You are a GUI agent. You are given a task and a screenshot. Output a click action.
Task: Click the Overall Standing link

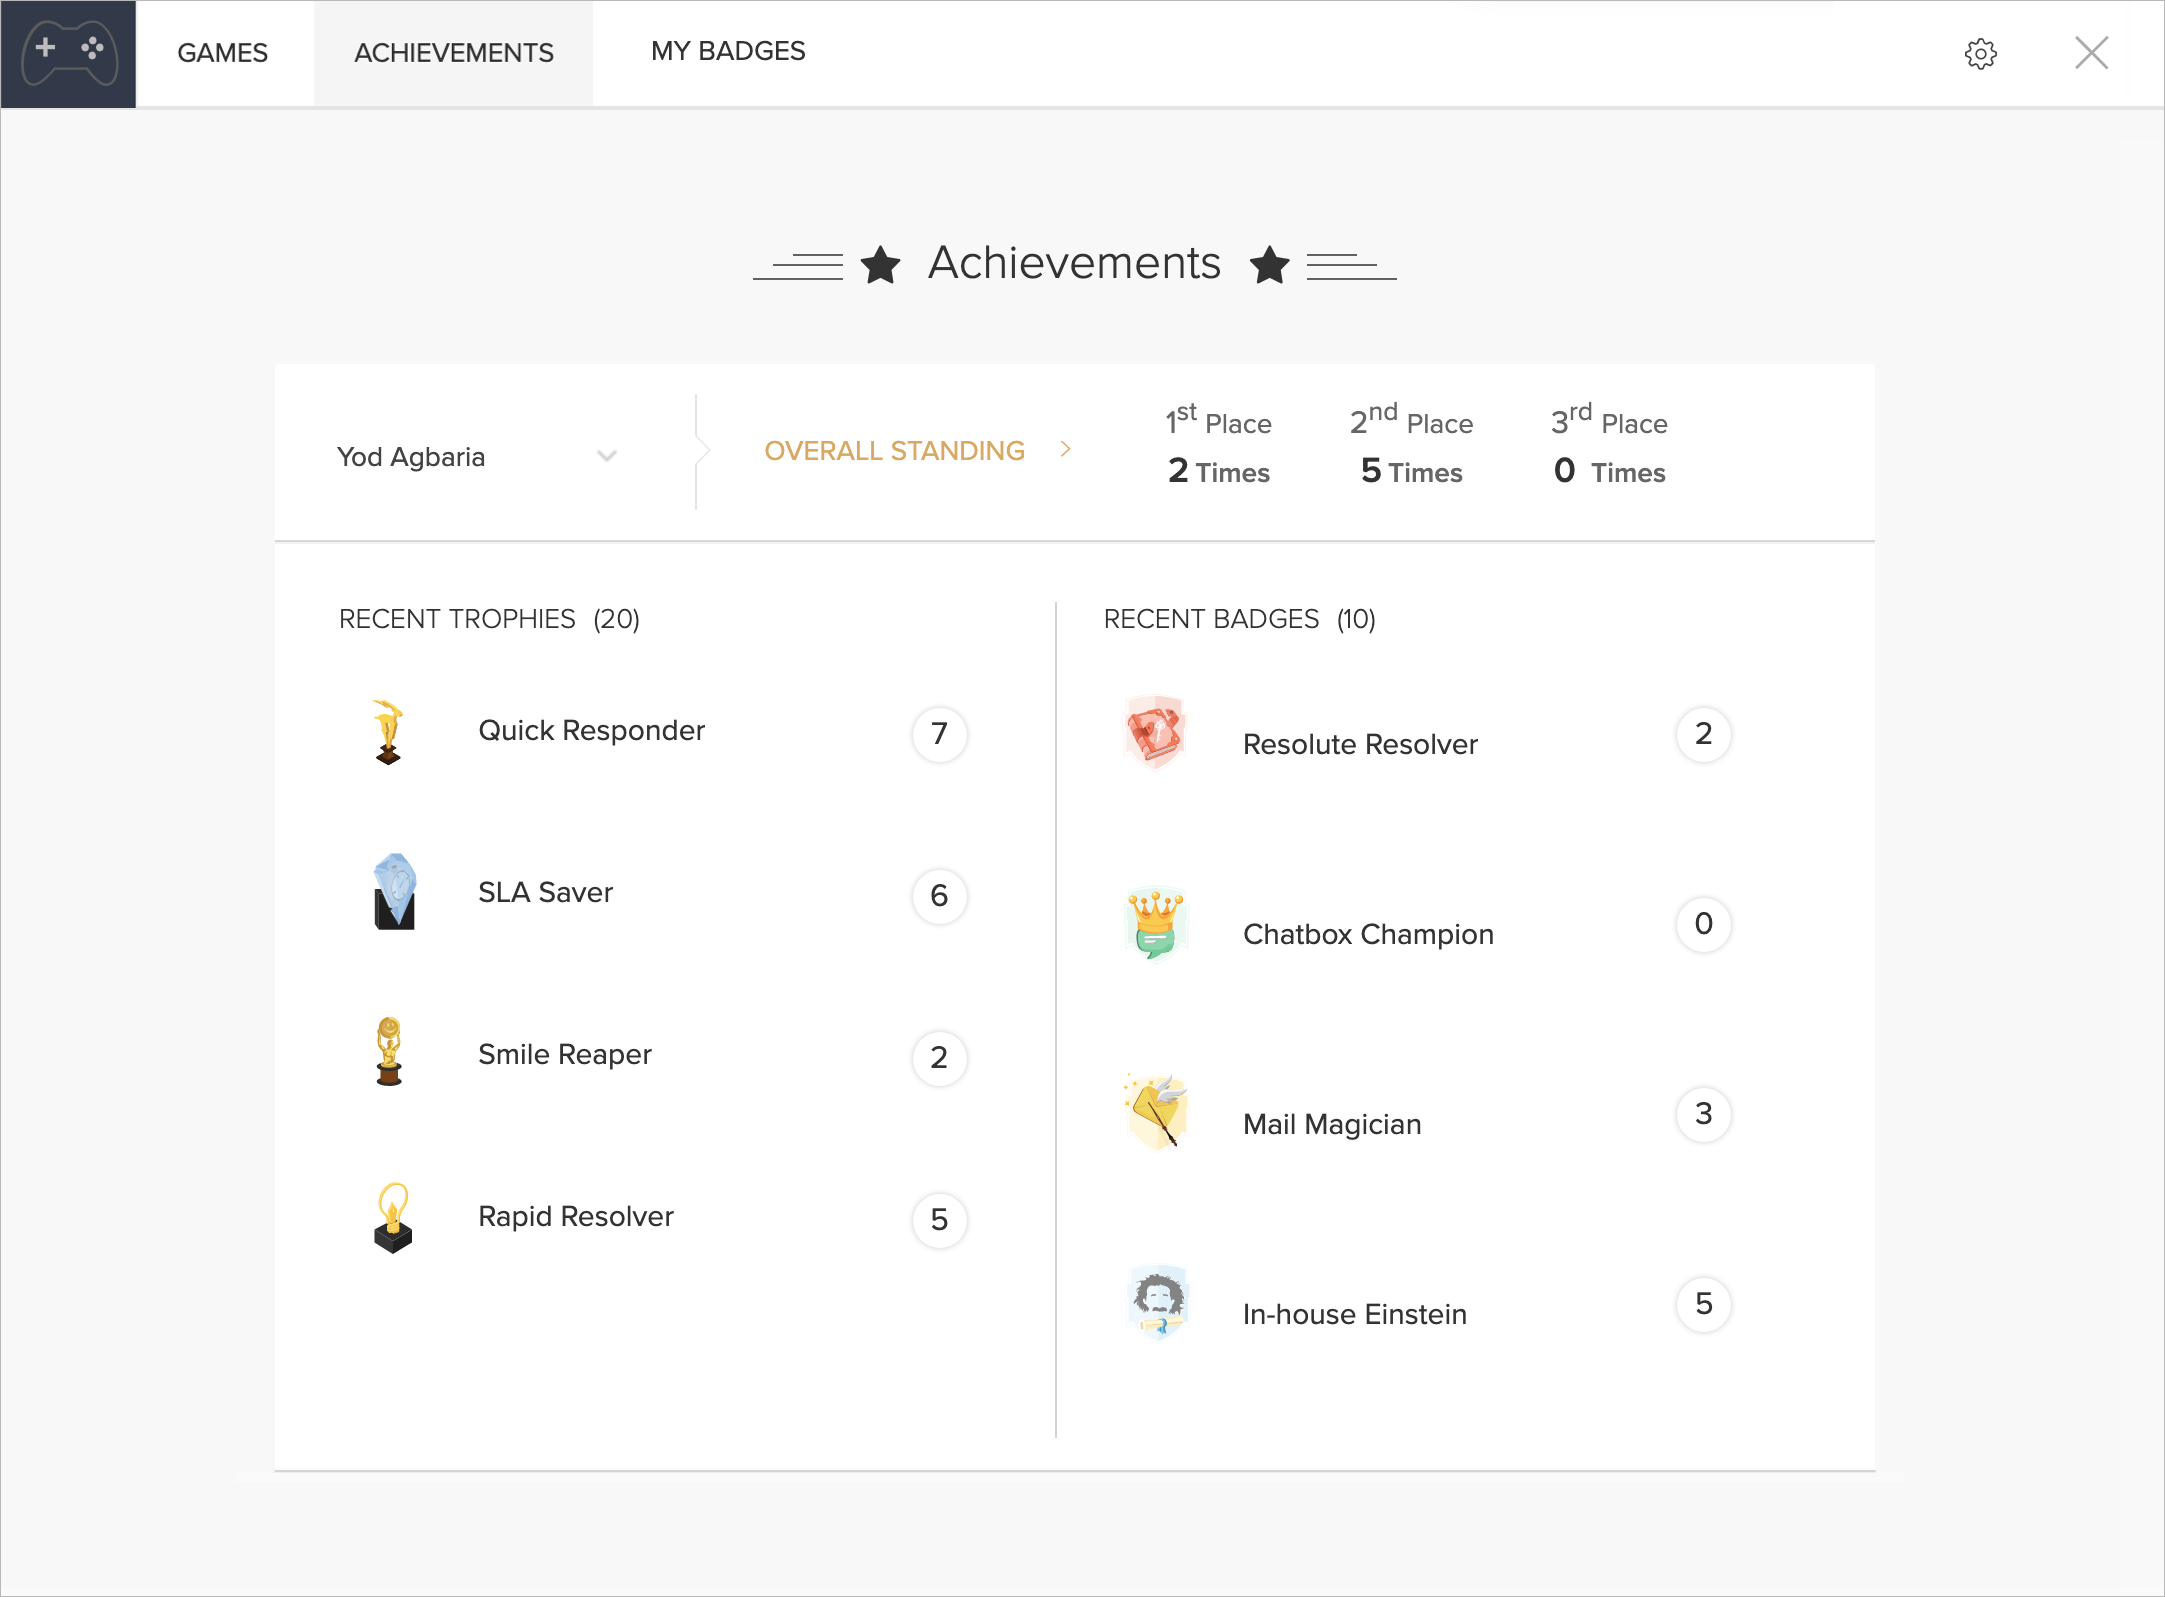coord(894,451)
